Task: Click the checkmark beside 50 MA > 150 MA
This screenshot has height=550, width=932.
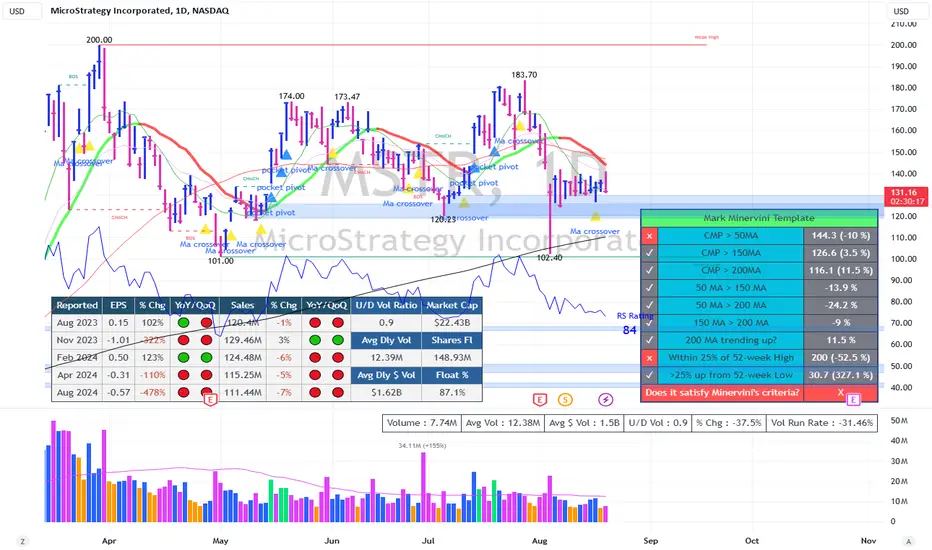Action: [x=649, y=288]
